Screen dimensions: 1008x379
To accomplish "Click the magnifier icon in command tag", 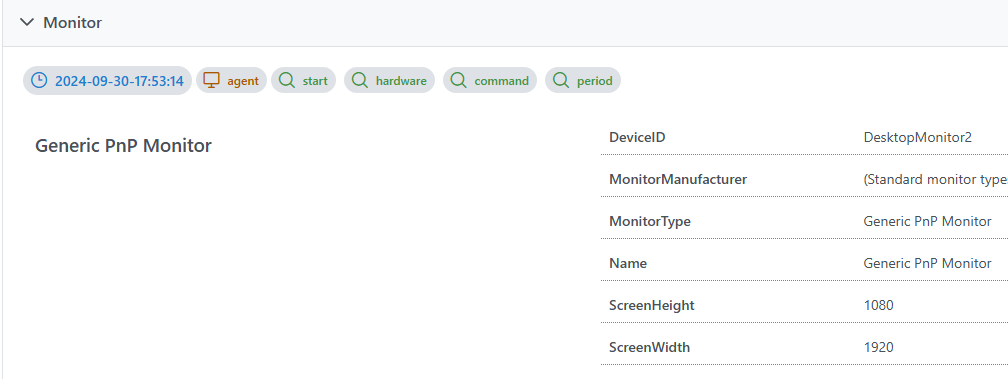I will coord(459,80).
